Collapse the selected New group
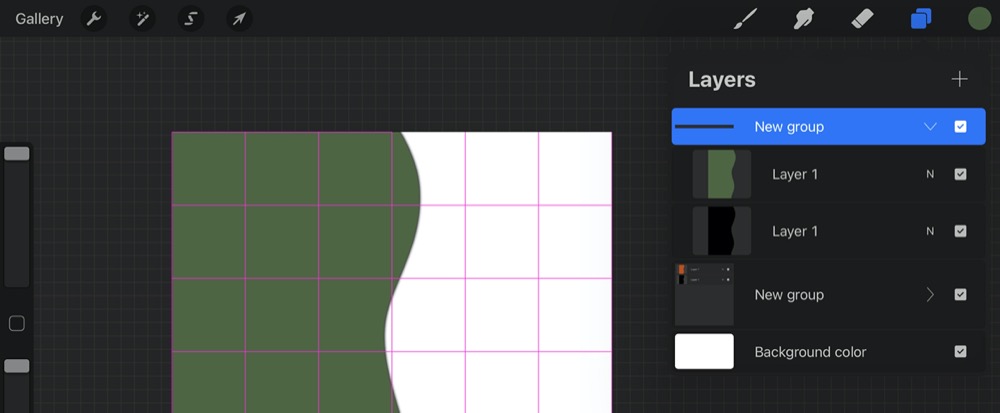 930,127
